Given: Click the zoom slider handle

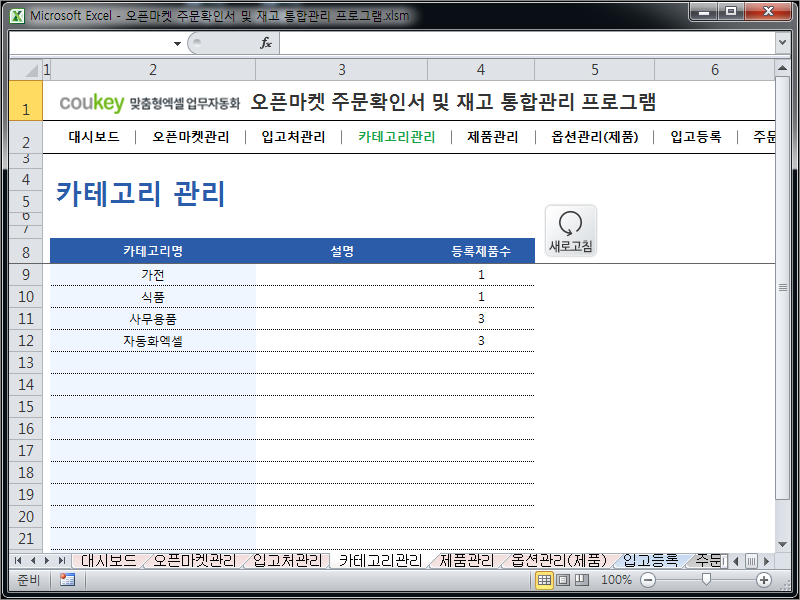Looking at the screenshot, I should (706, 579).
